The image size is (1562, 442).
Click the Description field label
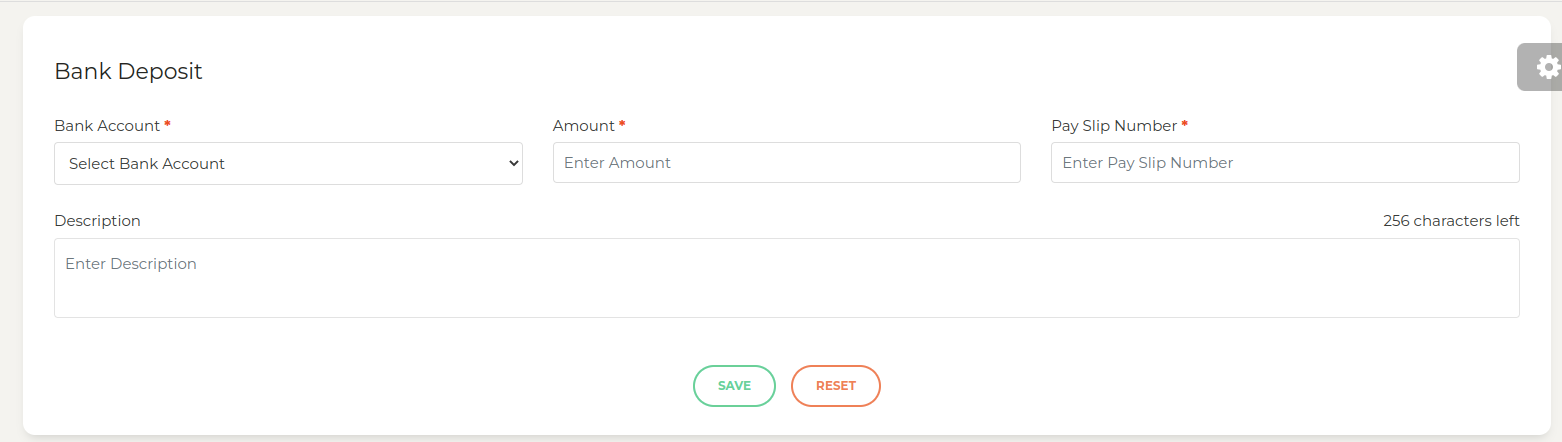tap(97, 221)
